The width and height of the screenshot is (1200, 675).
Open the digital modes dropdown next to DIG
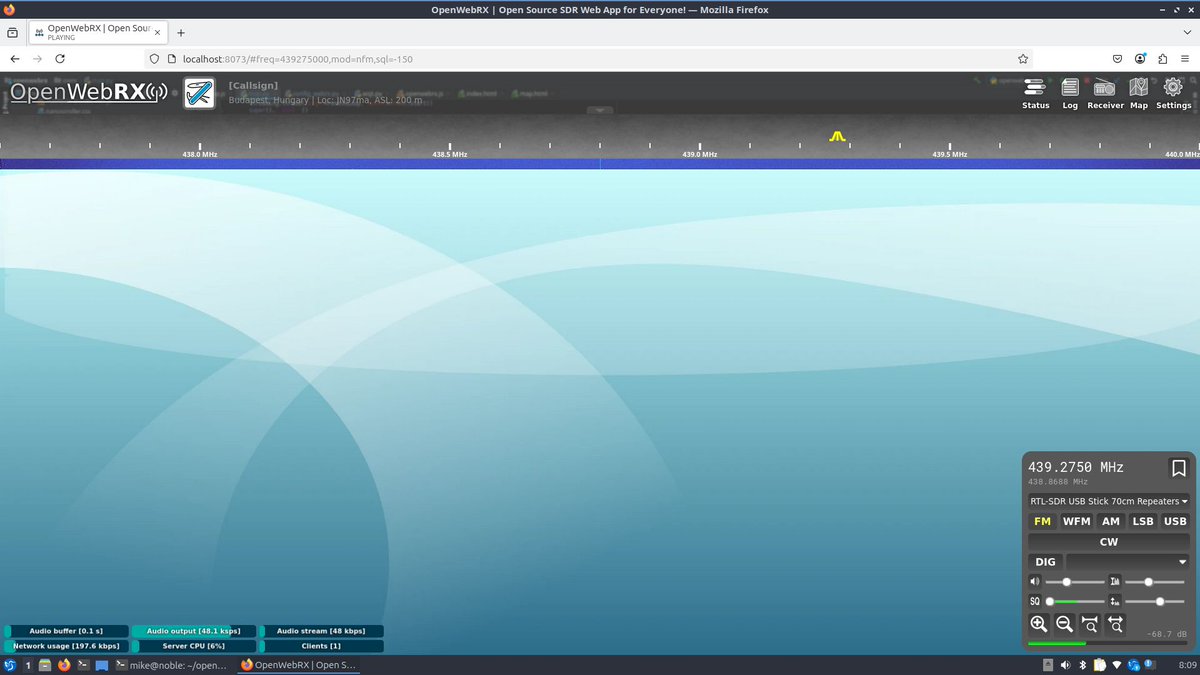tap(1128, 562)
